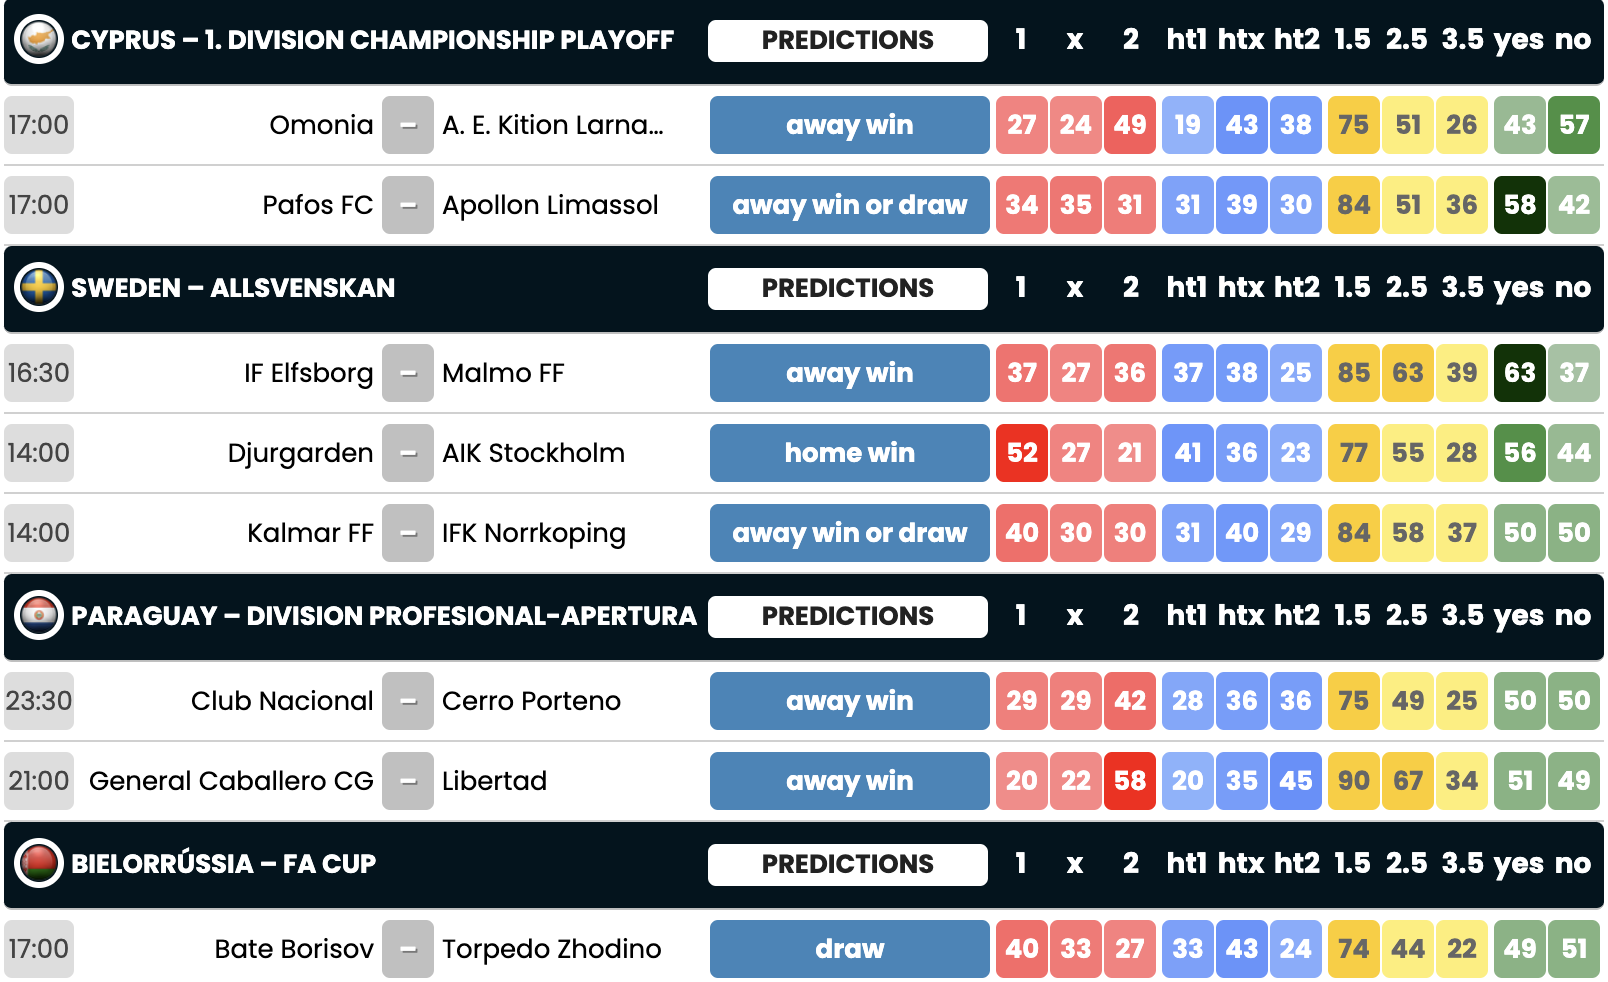Viewport: 1608px width, 982px height.
Task: Click score placeholder for Djurgarden vs AIK
Action: click(x=408, y=453)
